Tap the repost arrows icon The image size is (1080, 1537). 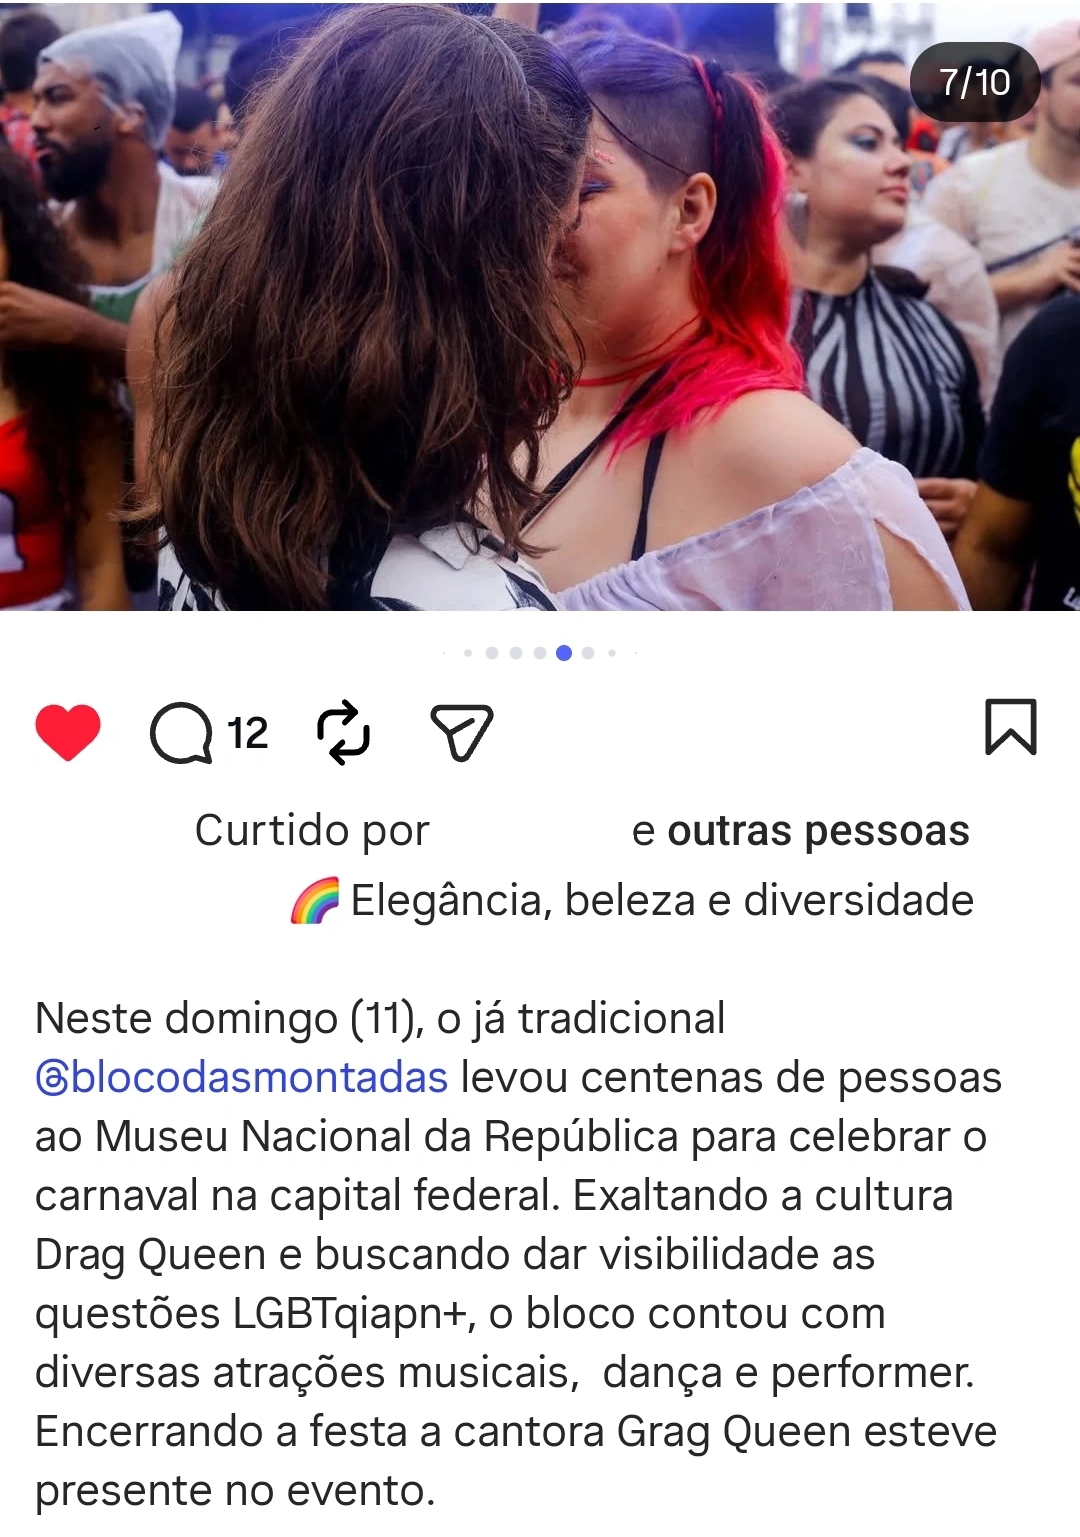point(343,732)
